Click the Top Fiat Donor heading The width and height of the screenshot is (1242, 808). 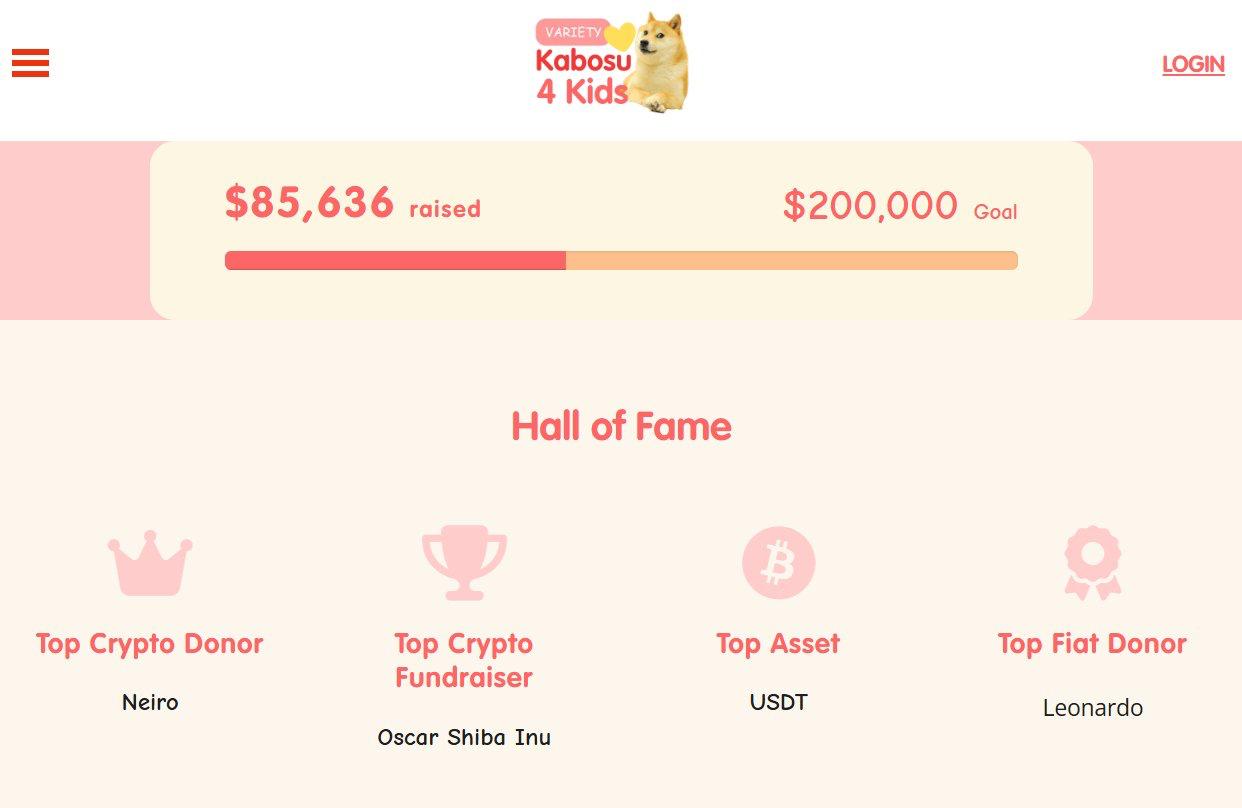click(x=1092, y=644)
